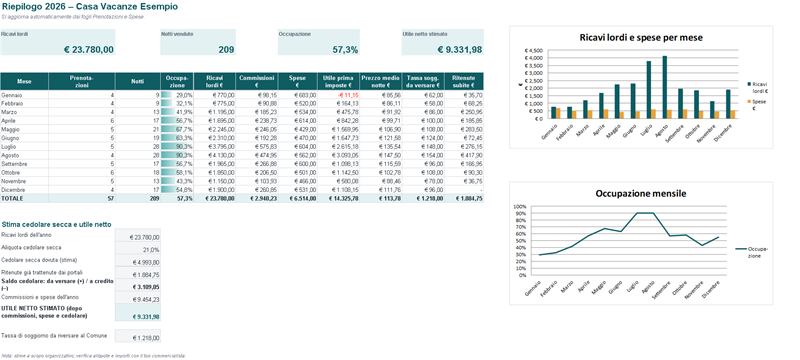
Task: Select the 'Mese' column header
Action: click(24, 82)
